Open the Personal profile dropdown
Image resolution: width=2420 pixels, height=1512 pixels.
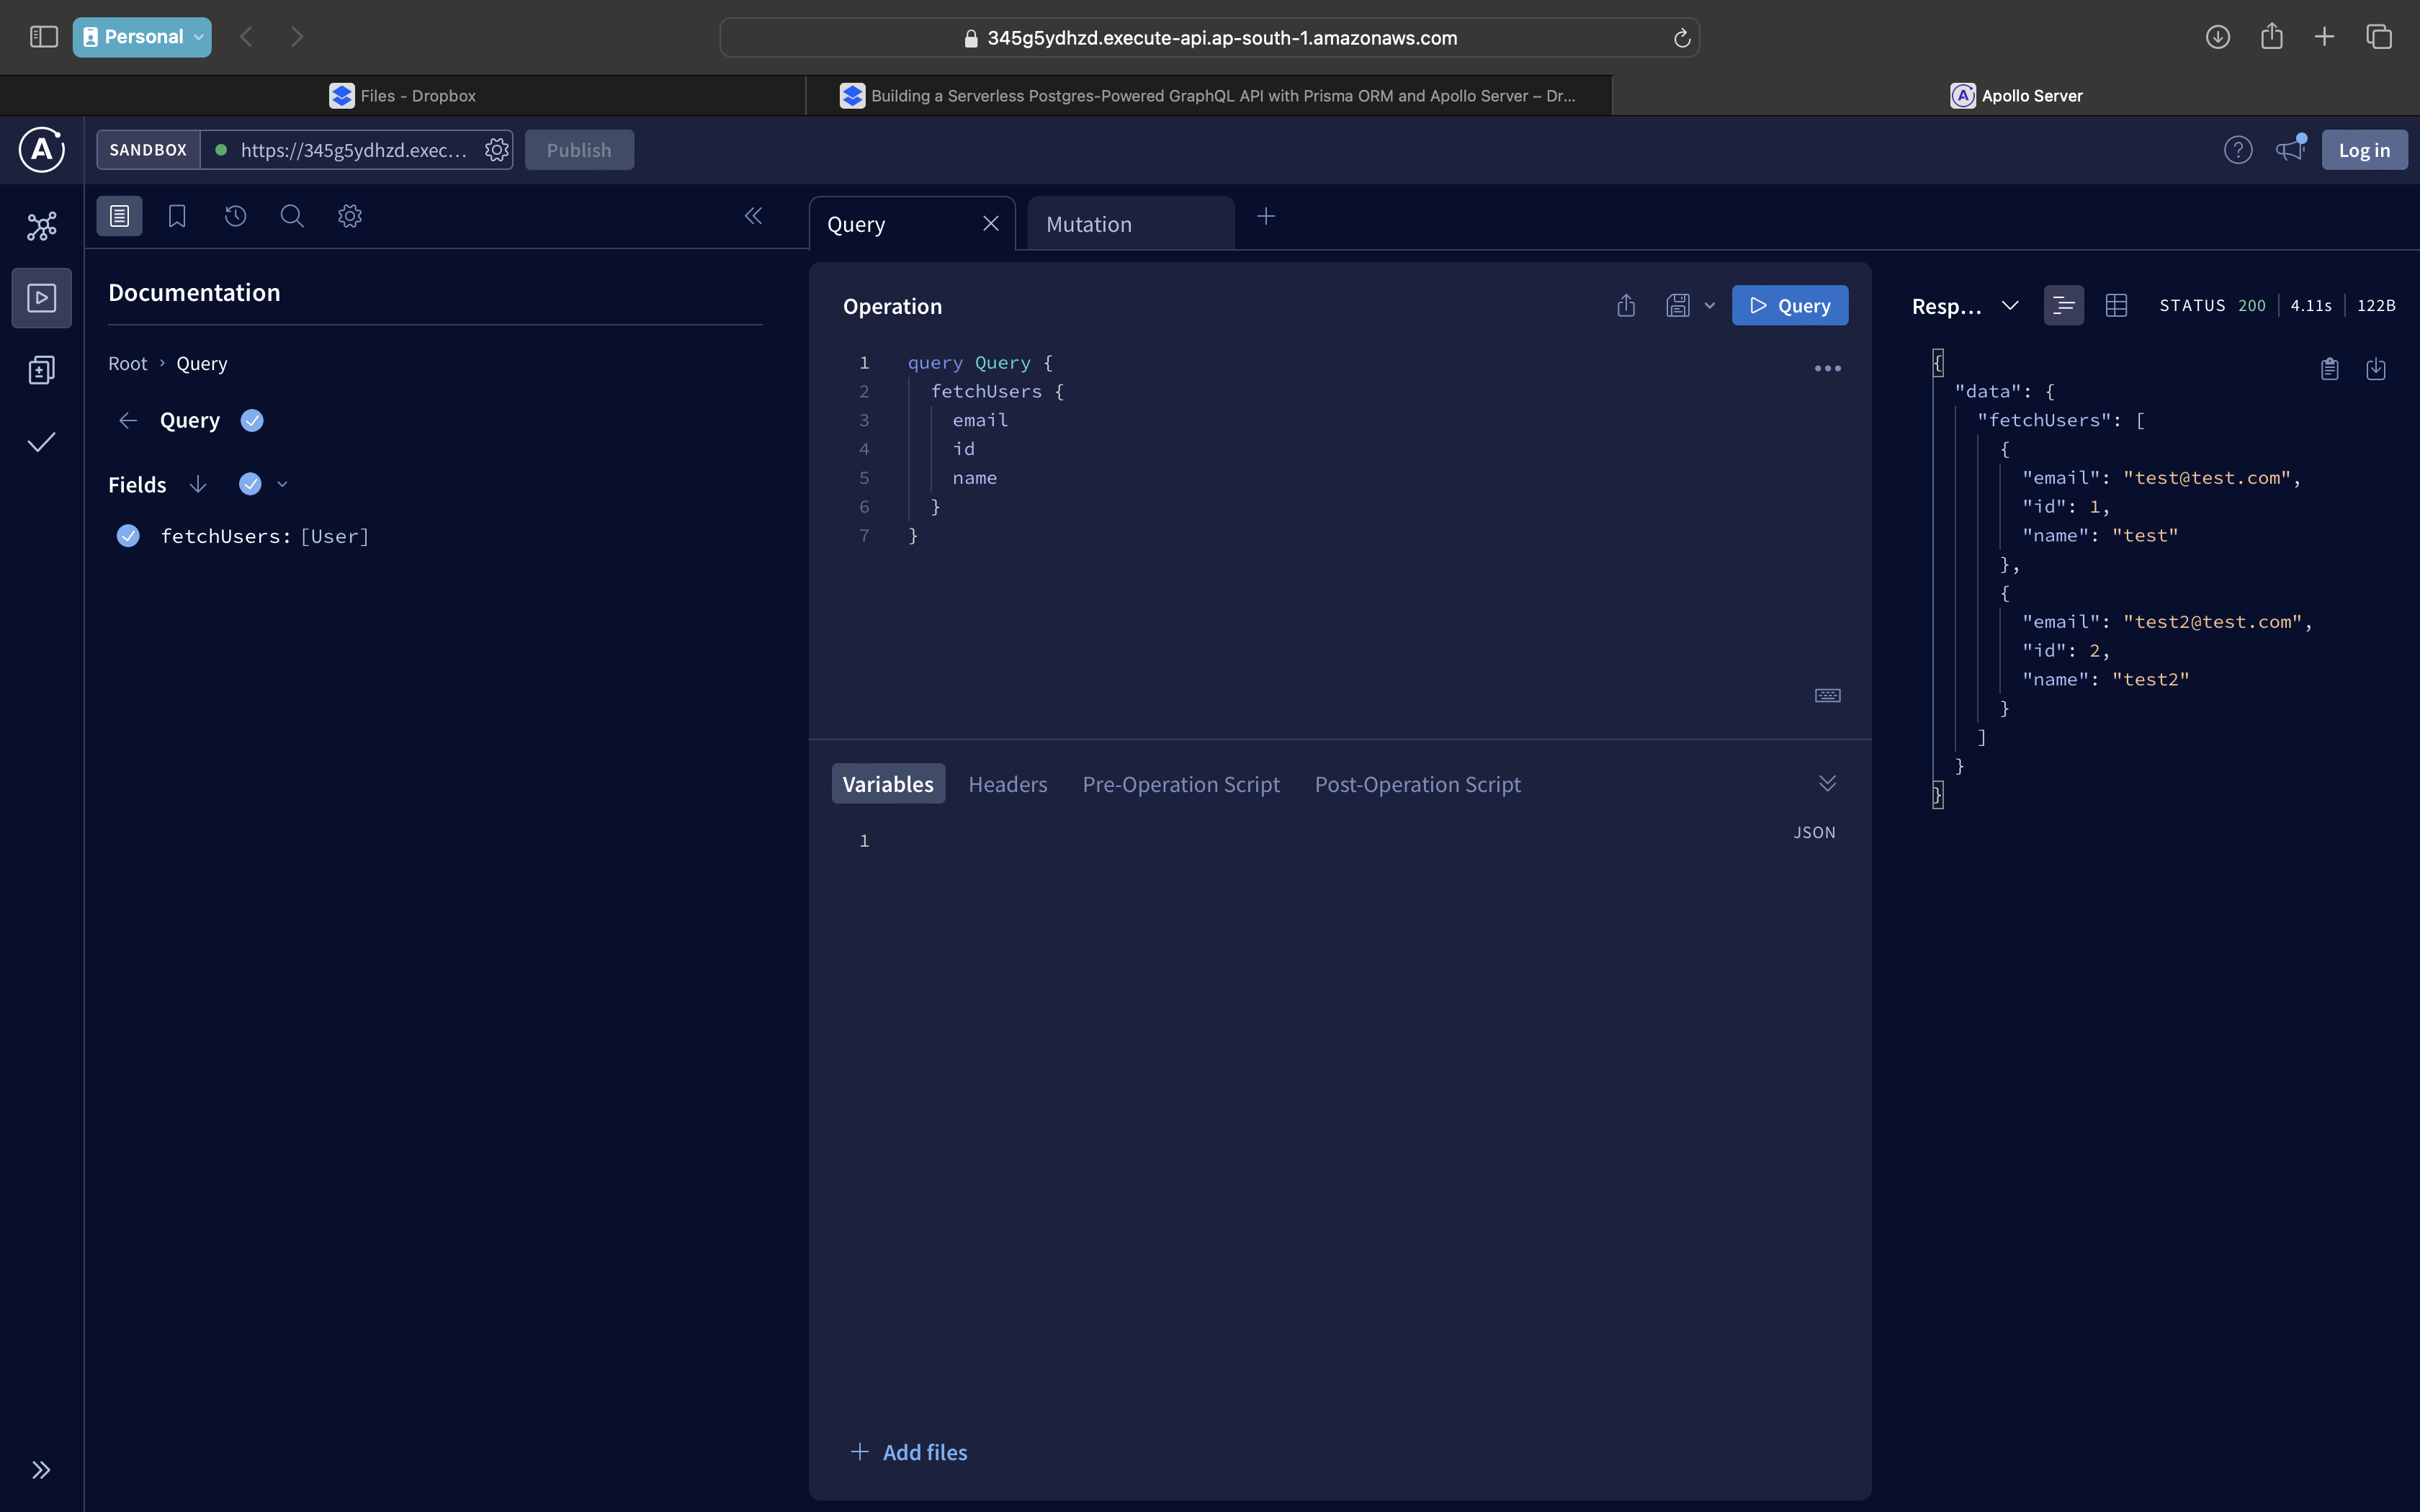tap(142, 37)
